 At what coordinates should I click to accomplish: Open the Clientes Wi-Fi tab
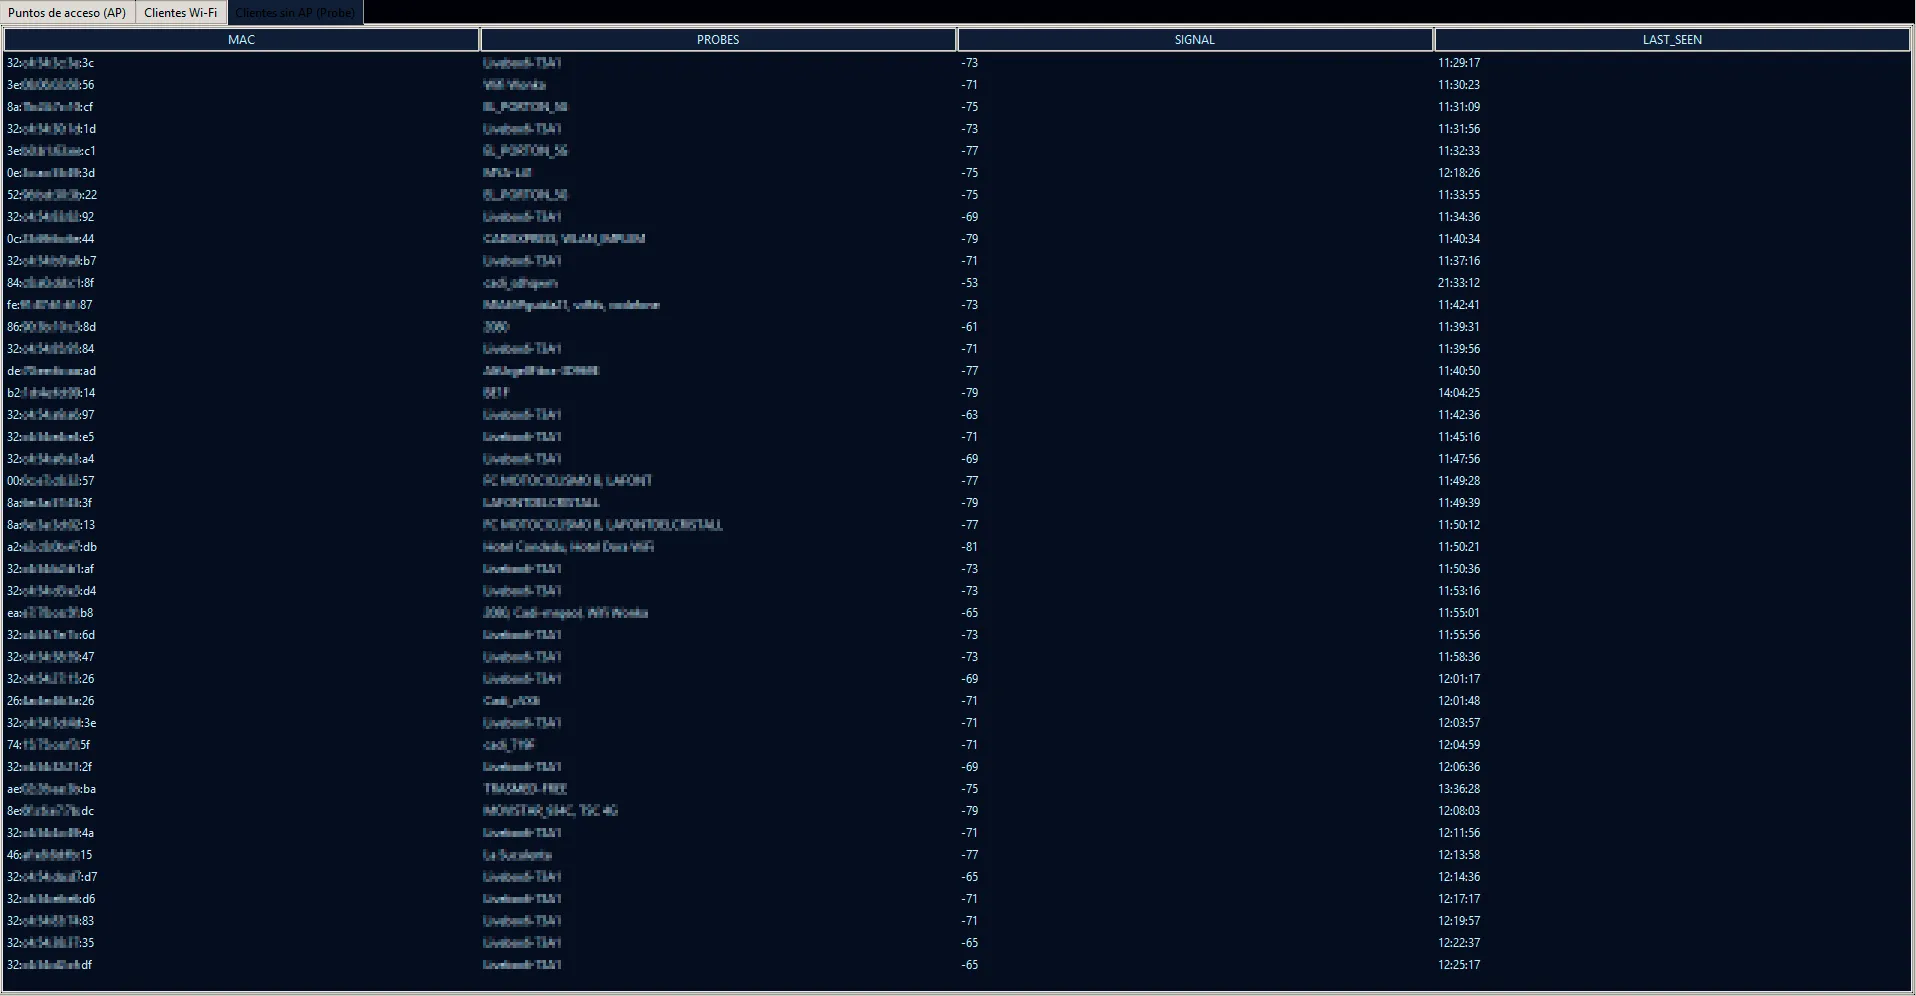180,13
